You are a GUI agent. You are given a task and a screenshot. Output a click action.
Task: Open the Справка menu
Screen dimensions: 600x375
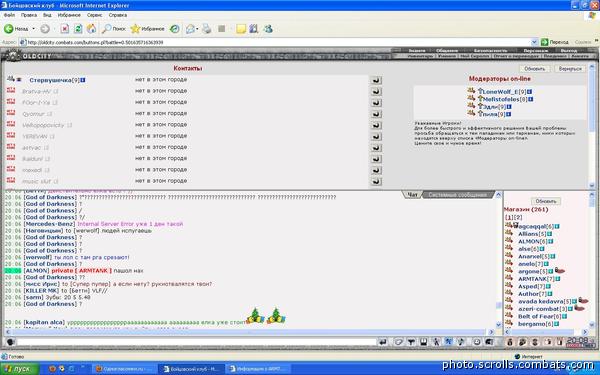tap(117, 15)
